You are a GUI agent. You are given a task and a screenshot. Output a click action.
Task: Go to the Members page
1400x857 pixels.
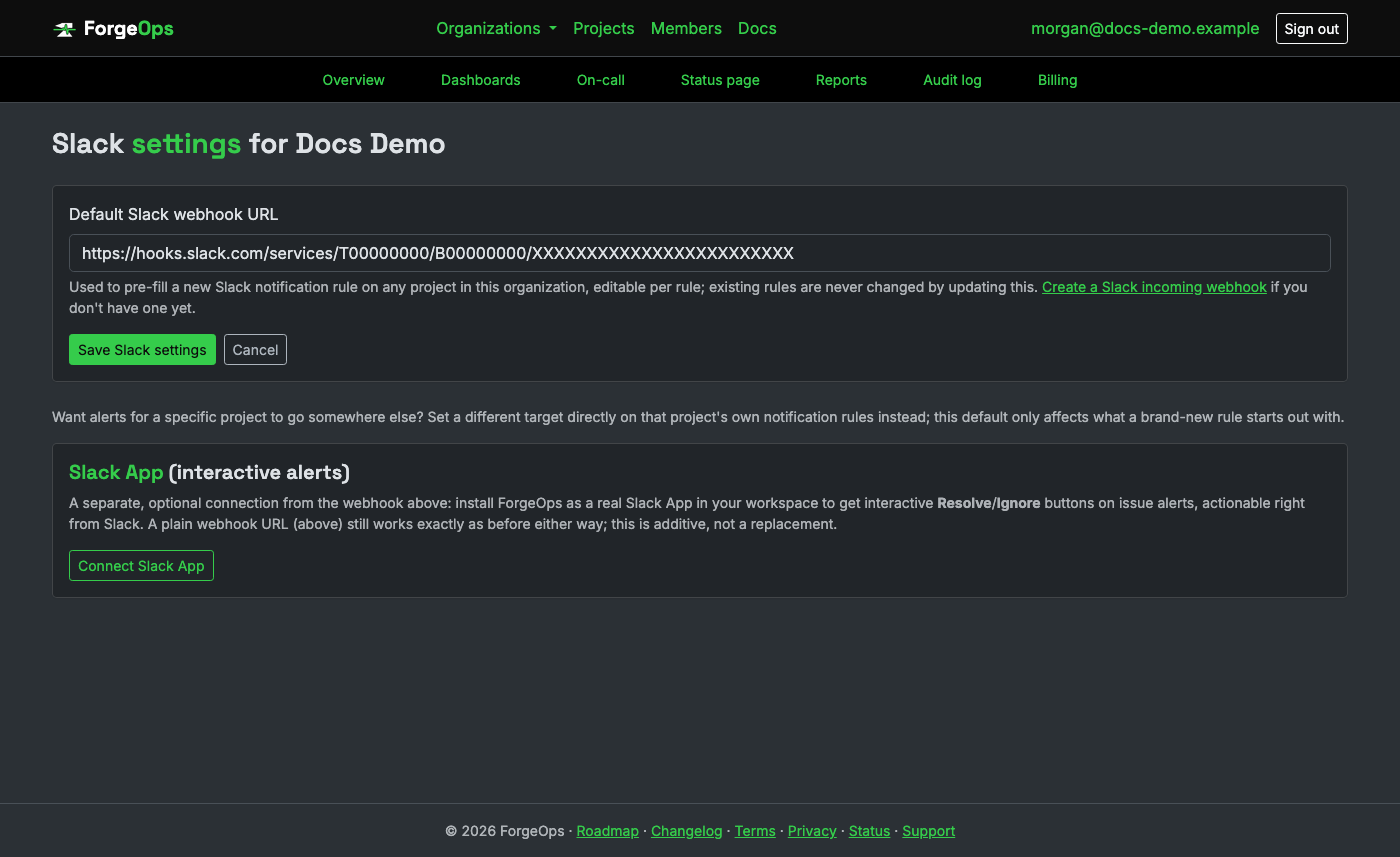(x=686, y=28)
